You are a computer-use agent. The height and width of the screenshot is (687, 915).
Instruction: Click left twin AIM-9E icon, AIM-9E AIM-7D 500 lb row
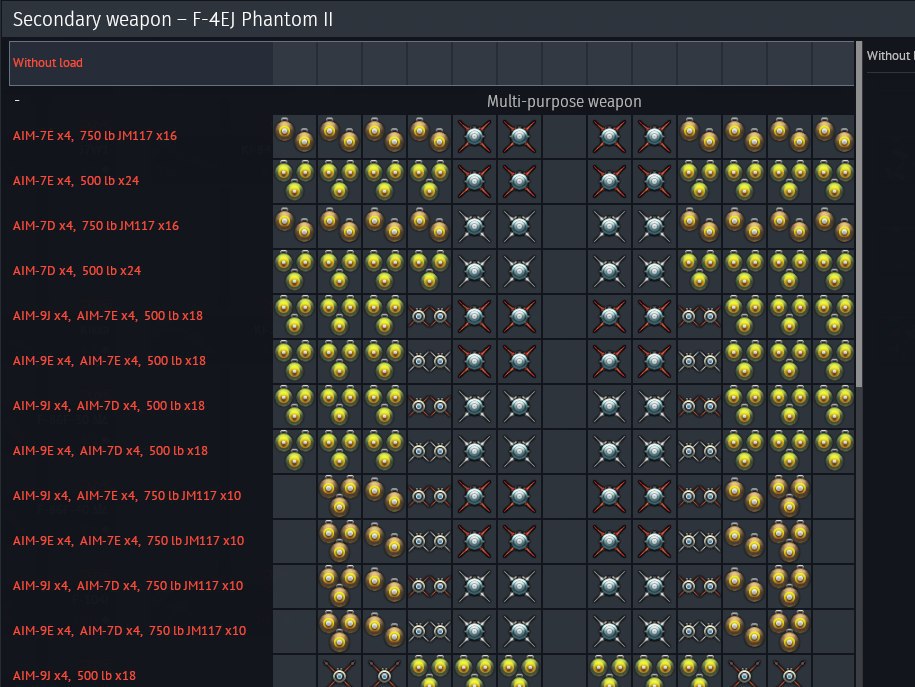(x=429, y=451)
